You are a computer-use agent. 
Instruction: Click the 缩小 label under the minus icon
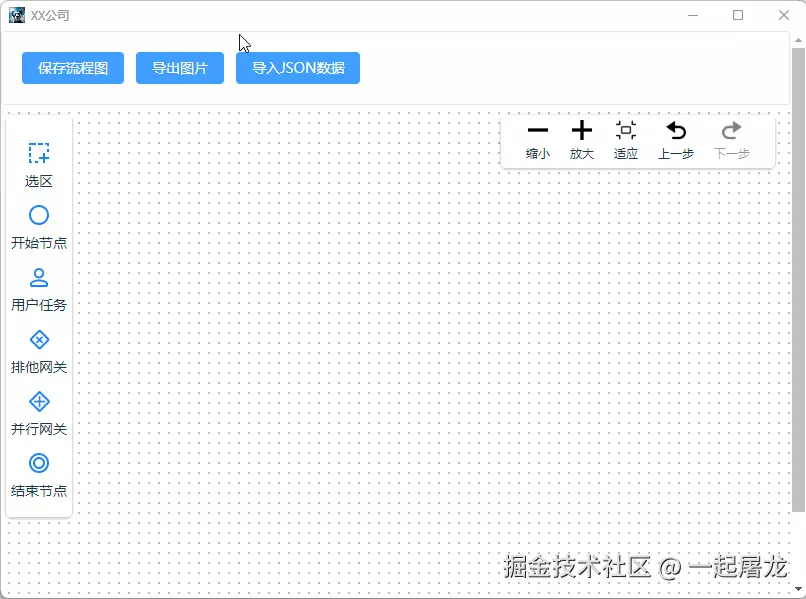click(x=538, y=154)
